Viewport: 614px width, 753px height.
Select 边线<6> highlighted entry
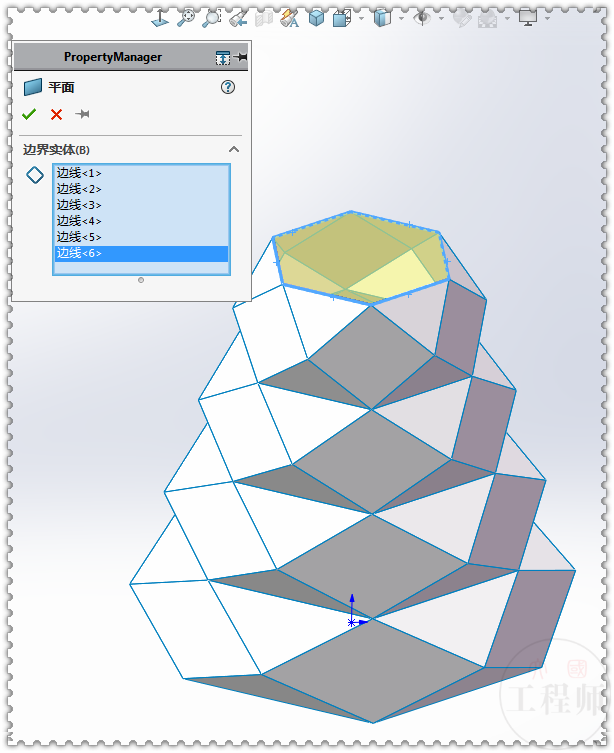(x=141, y=253)
